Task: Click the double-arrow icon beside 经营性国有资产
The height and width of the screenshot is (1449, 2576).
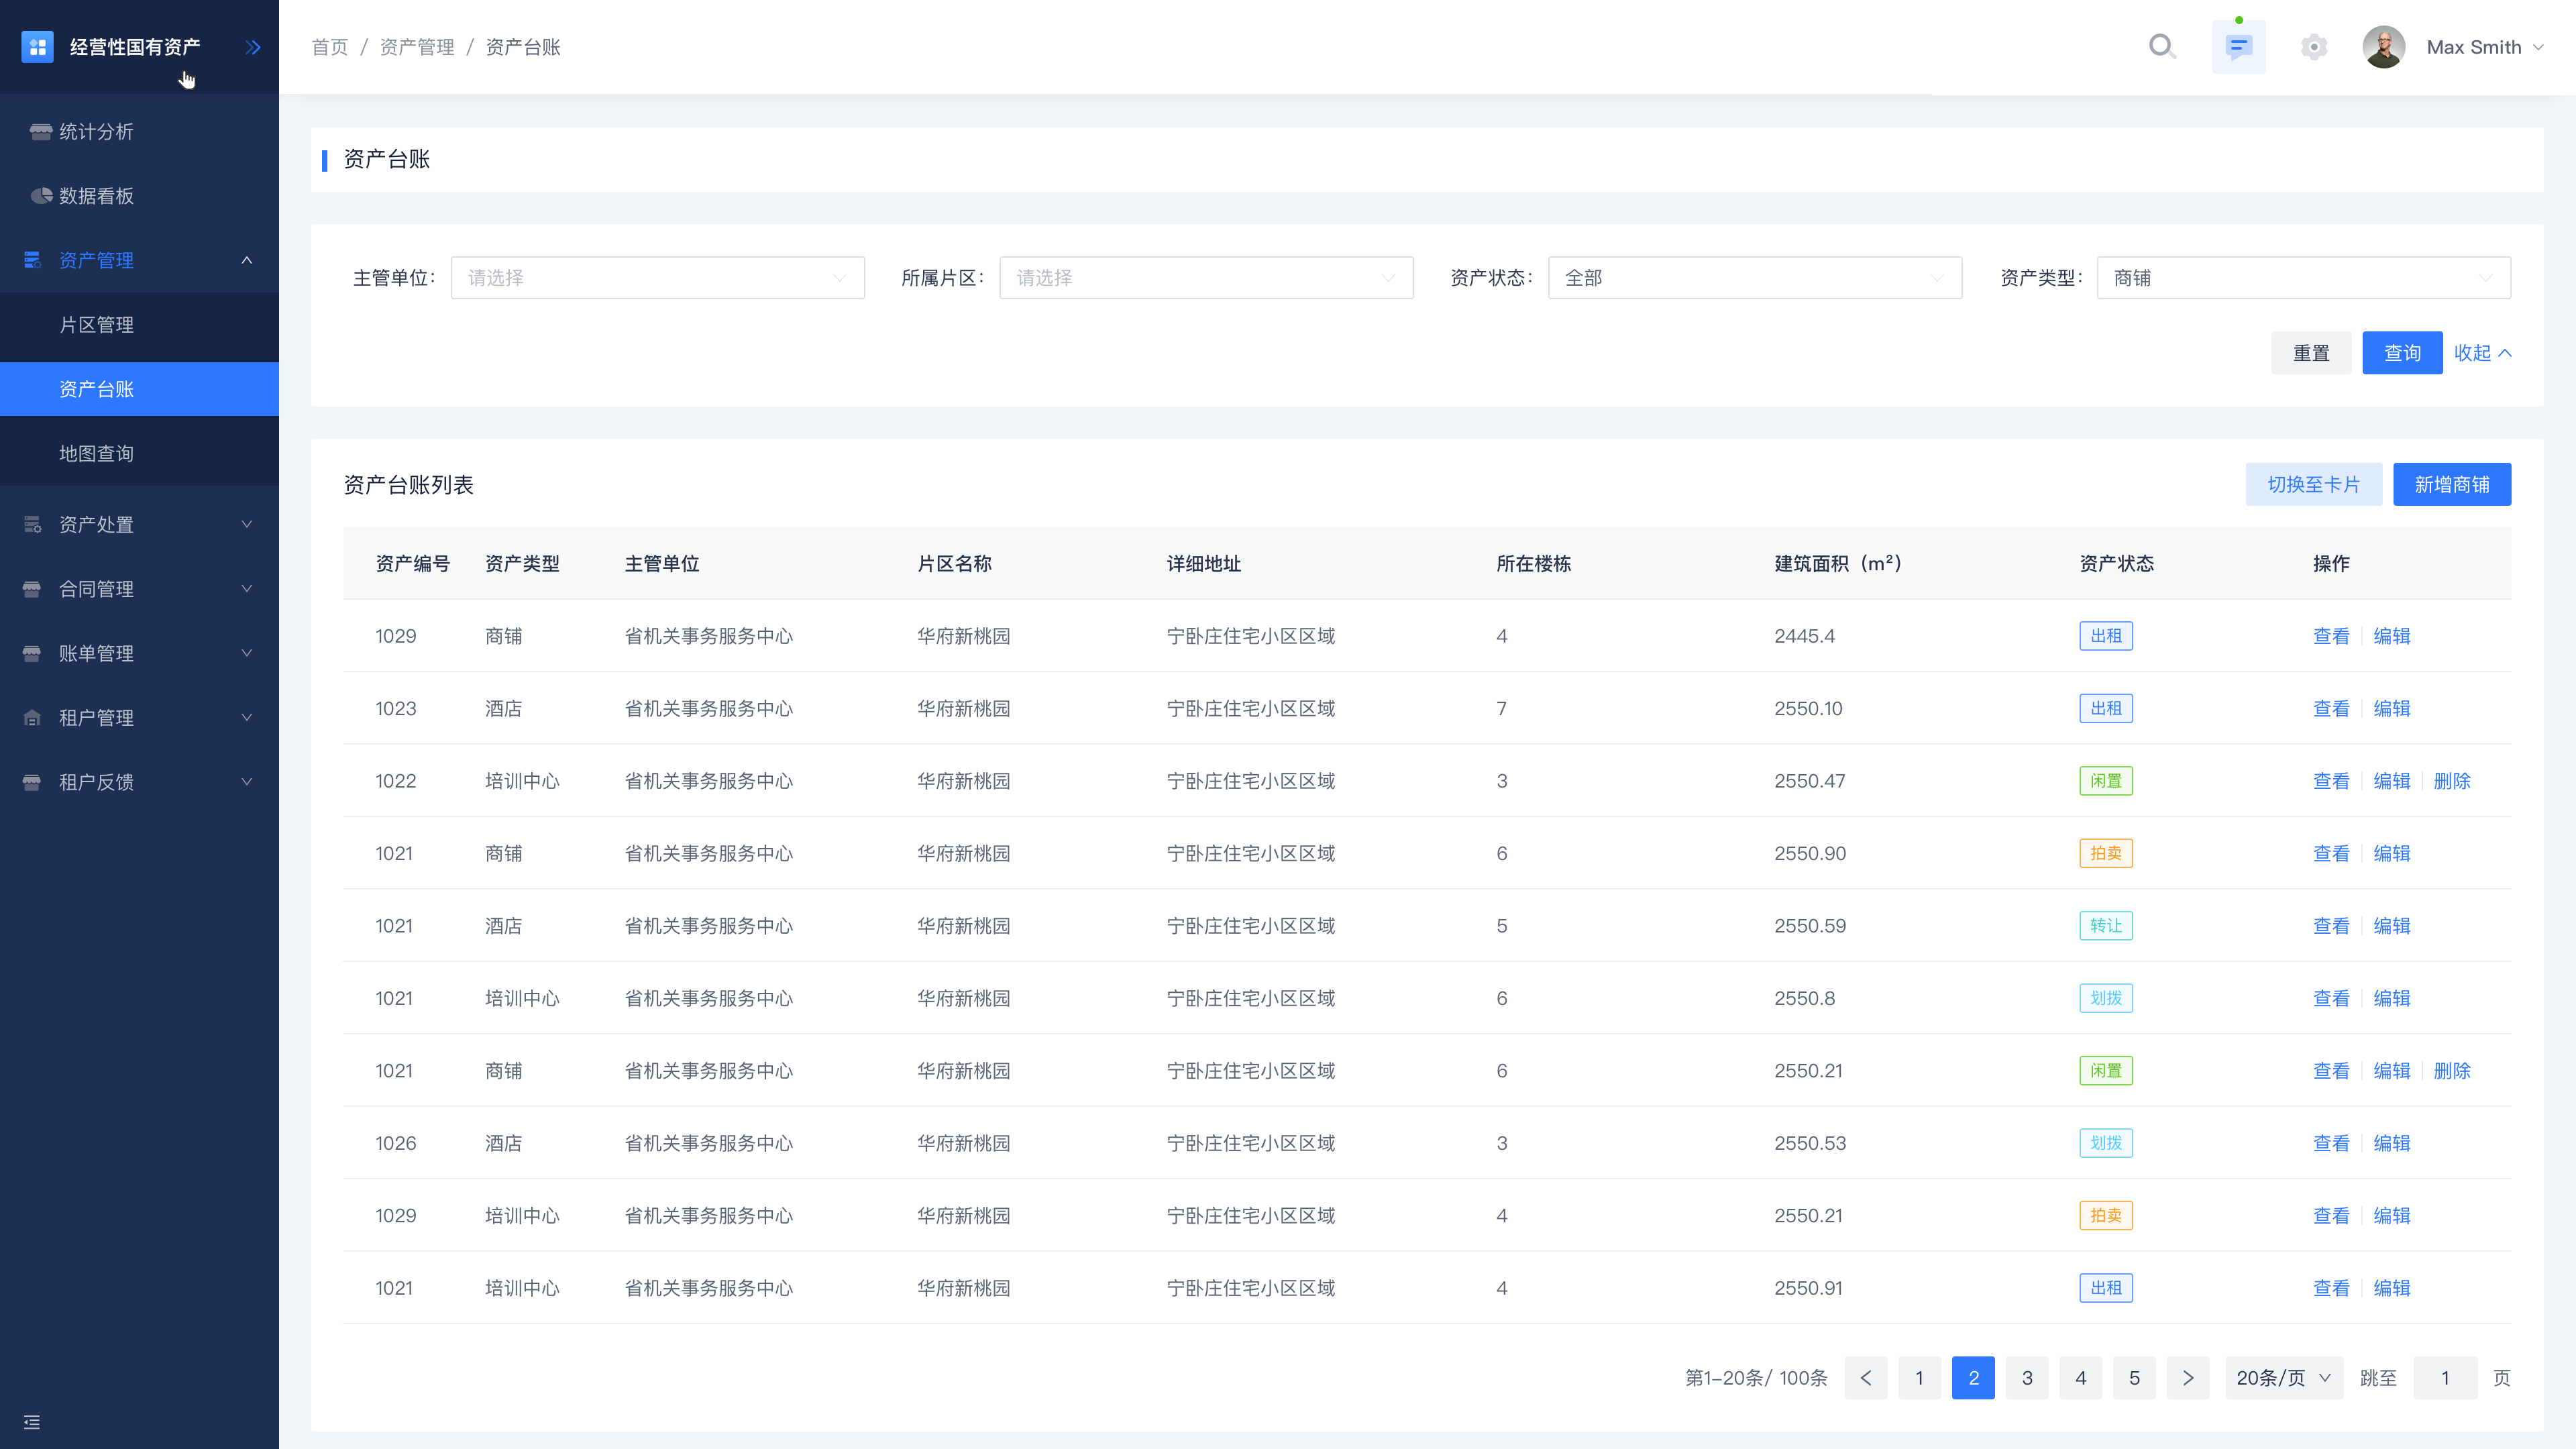Action: 253,47
